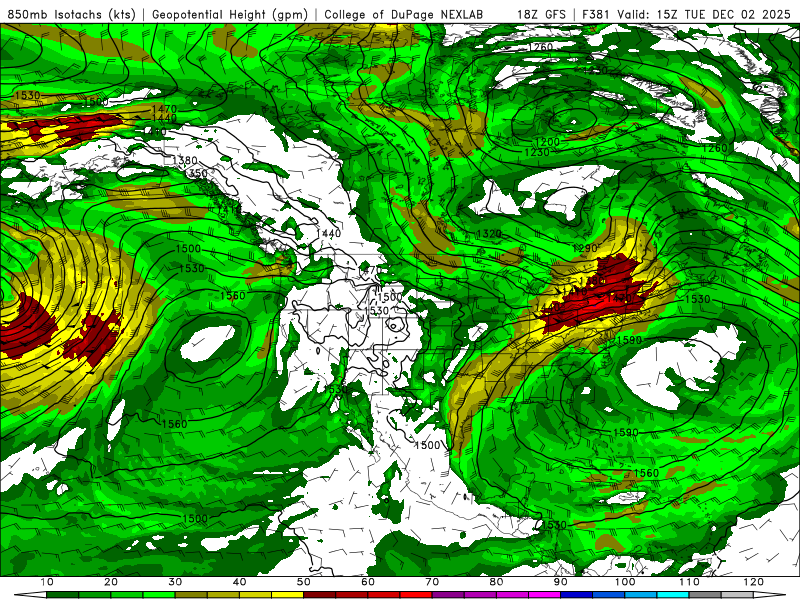Click the '1200' height contour label
Screen dimensions: 800x600
547,142
